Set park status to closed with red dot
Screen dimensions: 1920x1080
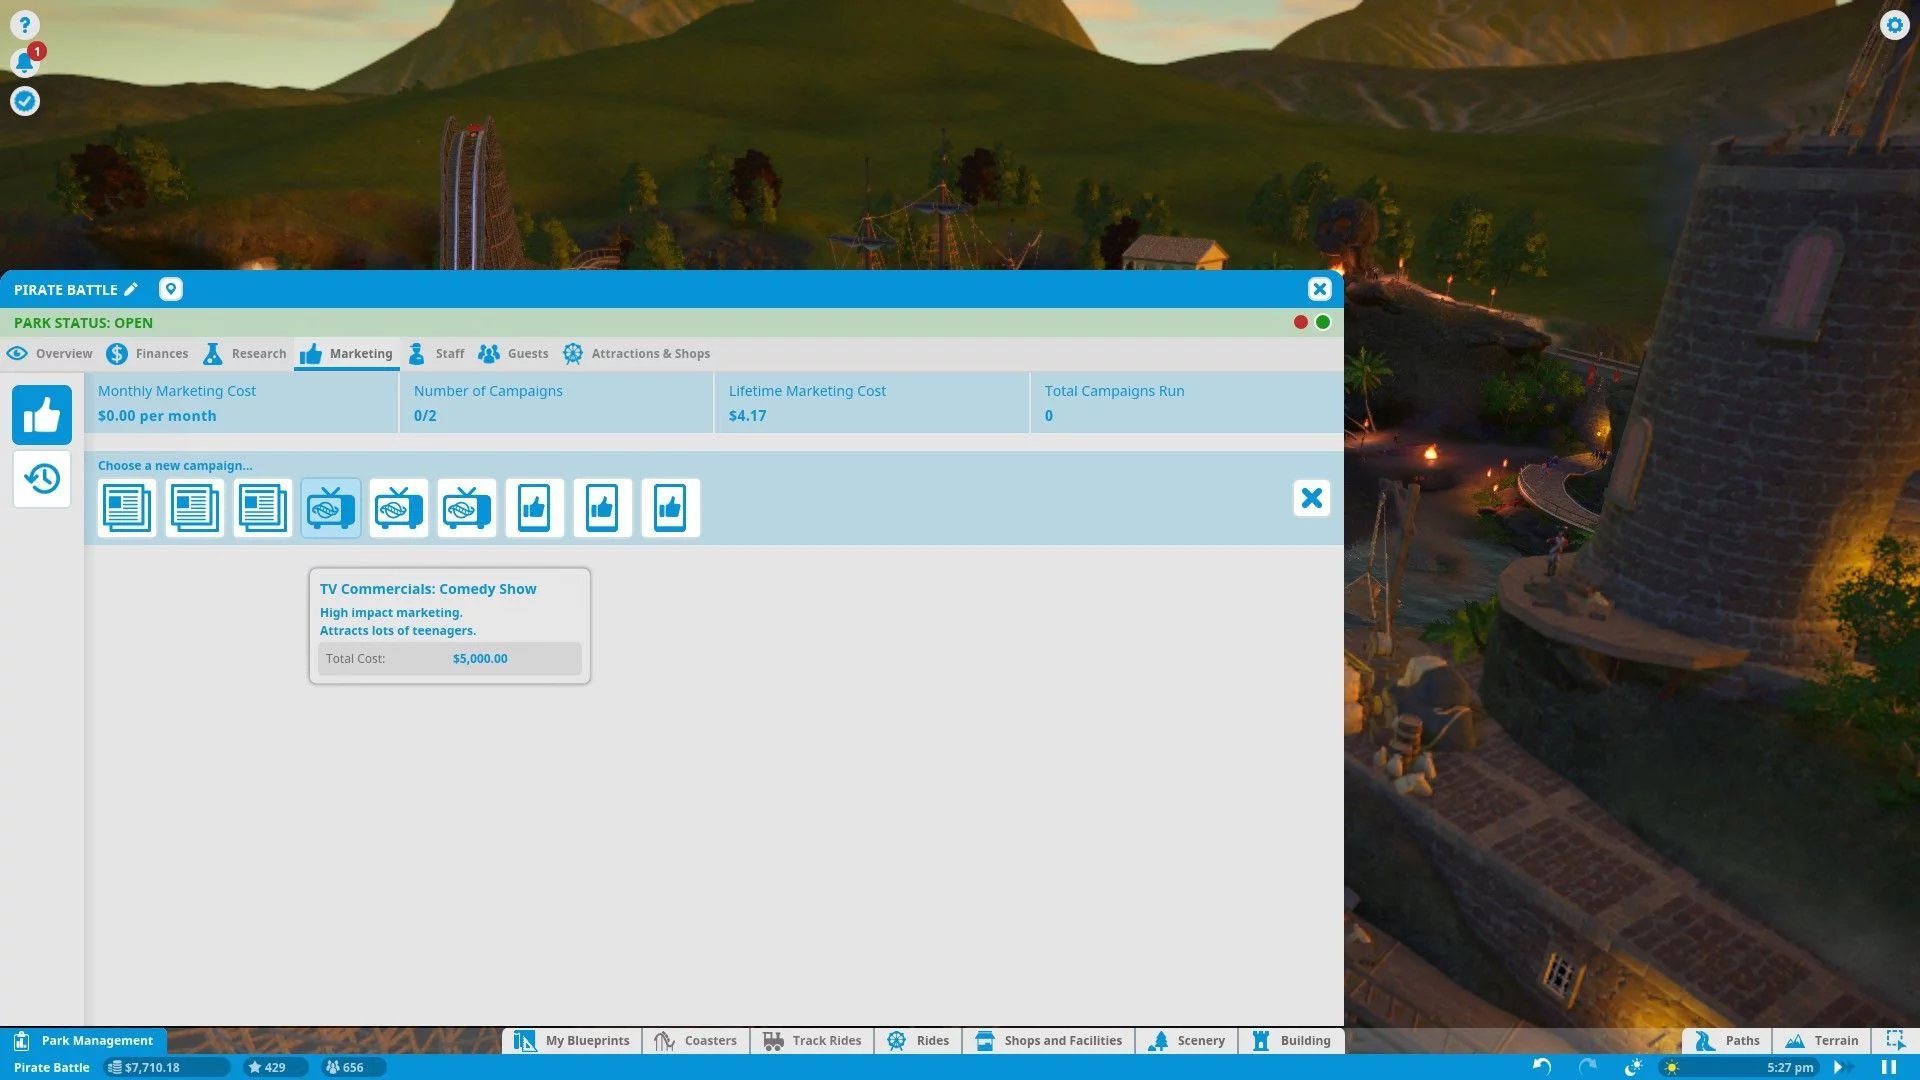coord(1300,322)
